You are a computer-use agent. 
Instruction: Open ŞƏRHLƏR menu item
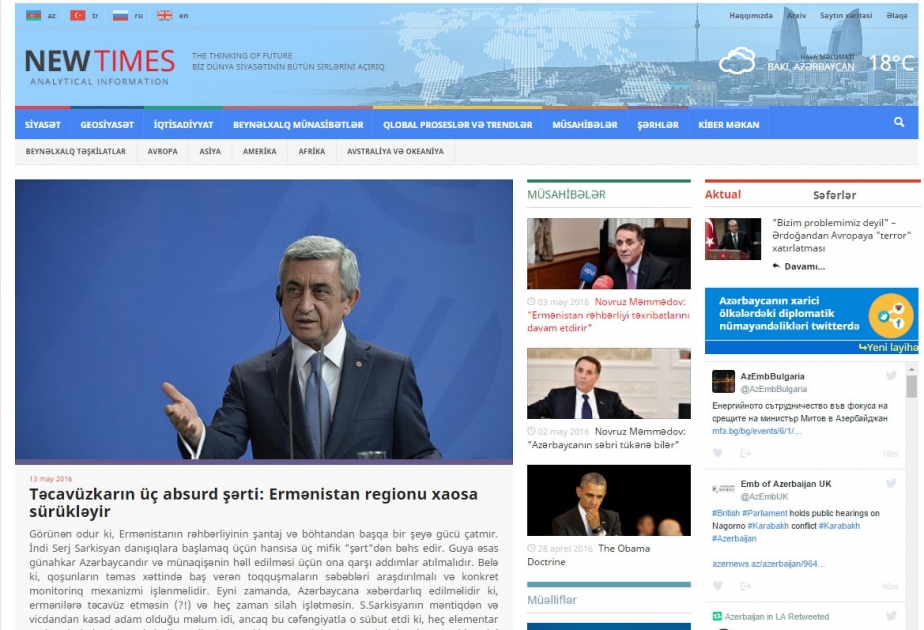658,125
